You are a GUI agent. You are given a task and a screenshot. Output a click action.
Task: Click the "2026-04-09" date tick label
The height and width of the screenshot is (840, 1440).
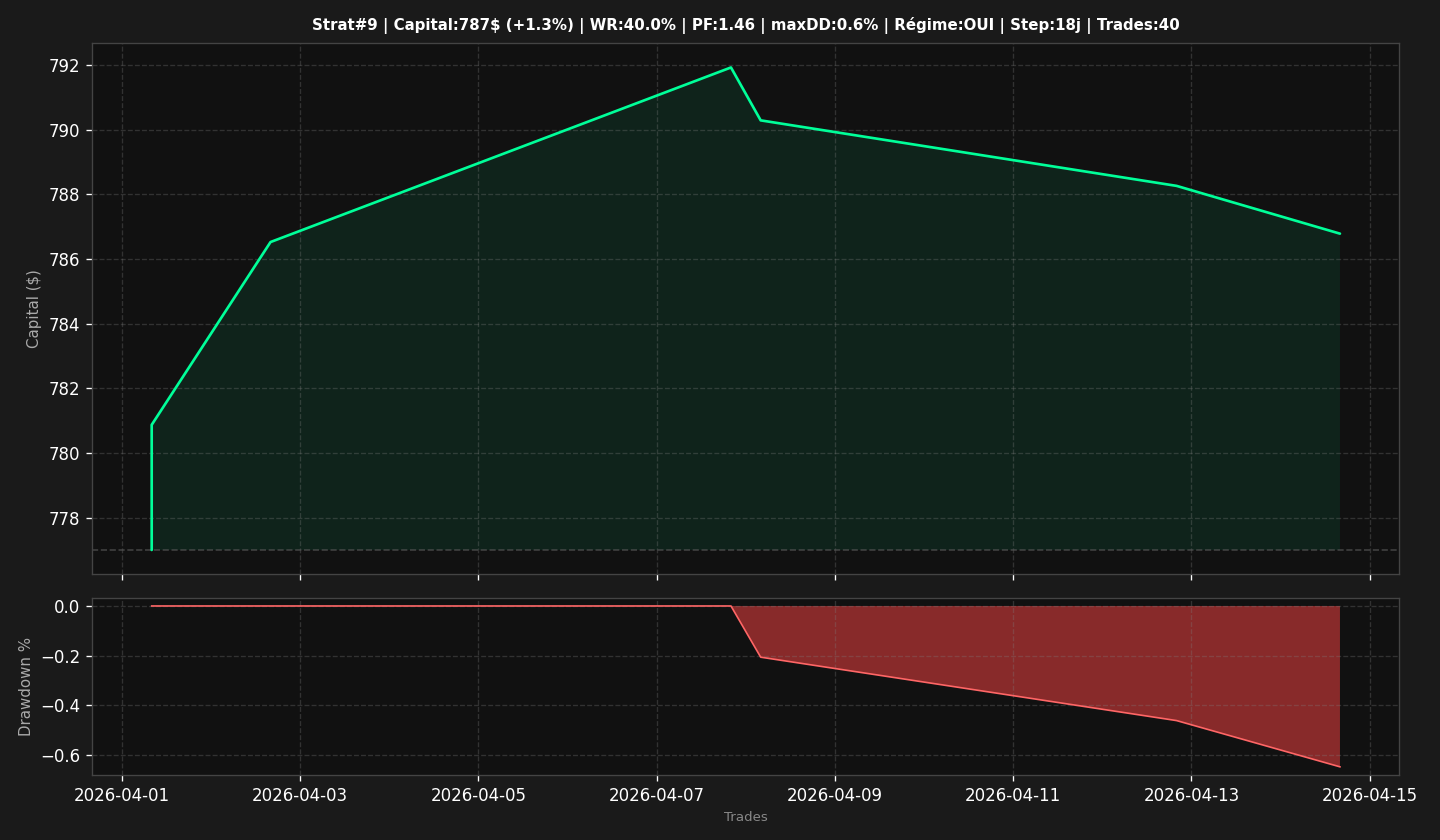tap(835, 795)
